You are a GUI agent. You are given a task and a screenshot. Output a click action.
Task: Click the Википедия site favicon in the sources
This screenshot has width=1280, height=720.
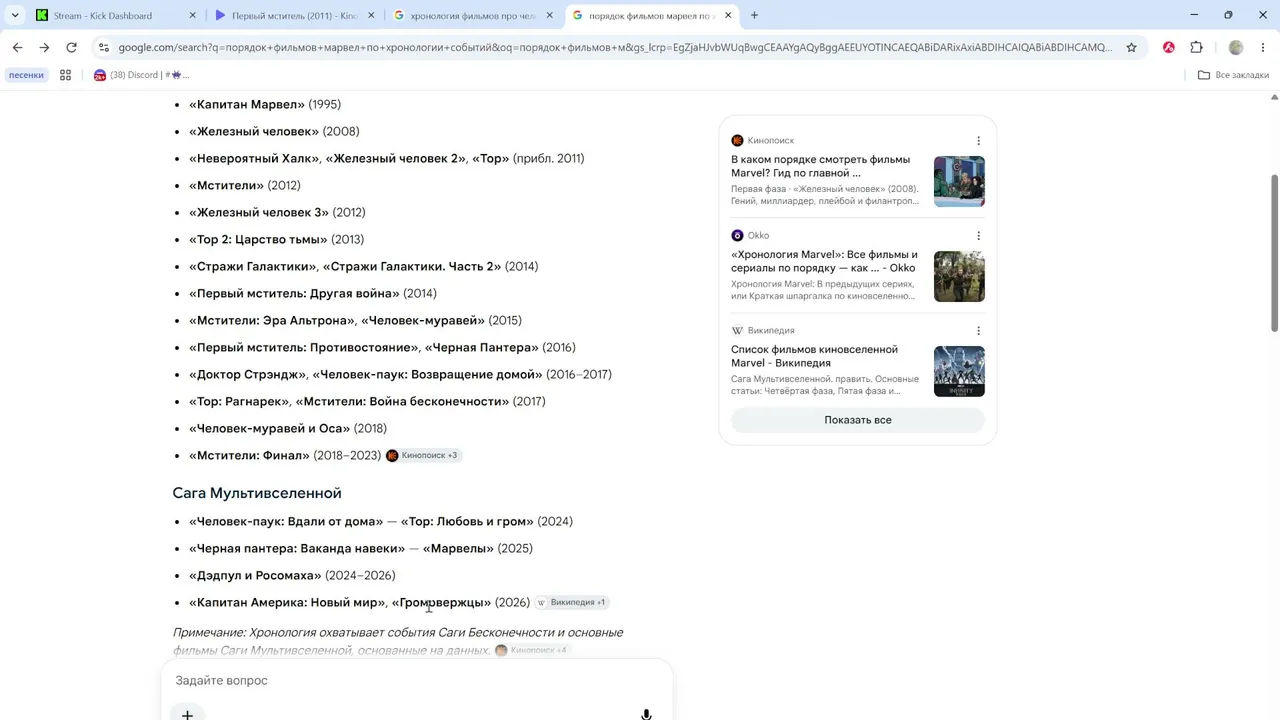pos(737,331)
